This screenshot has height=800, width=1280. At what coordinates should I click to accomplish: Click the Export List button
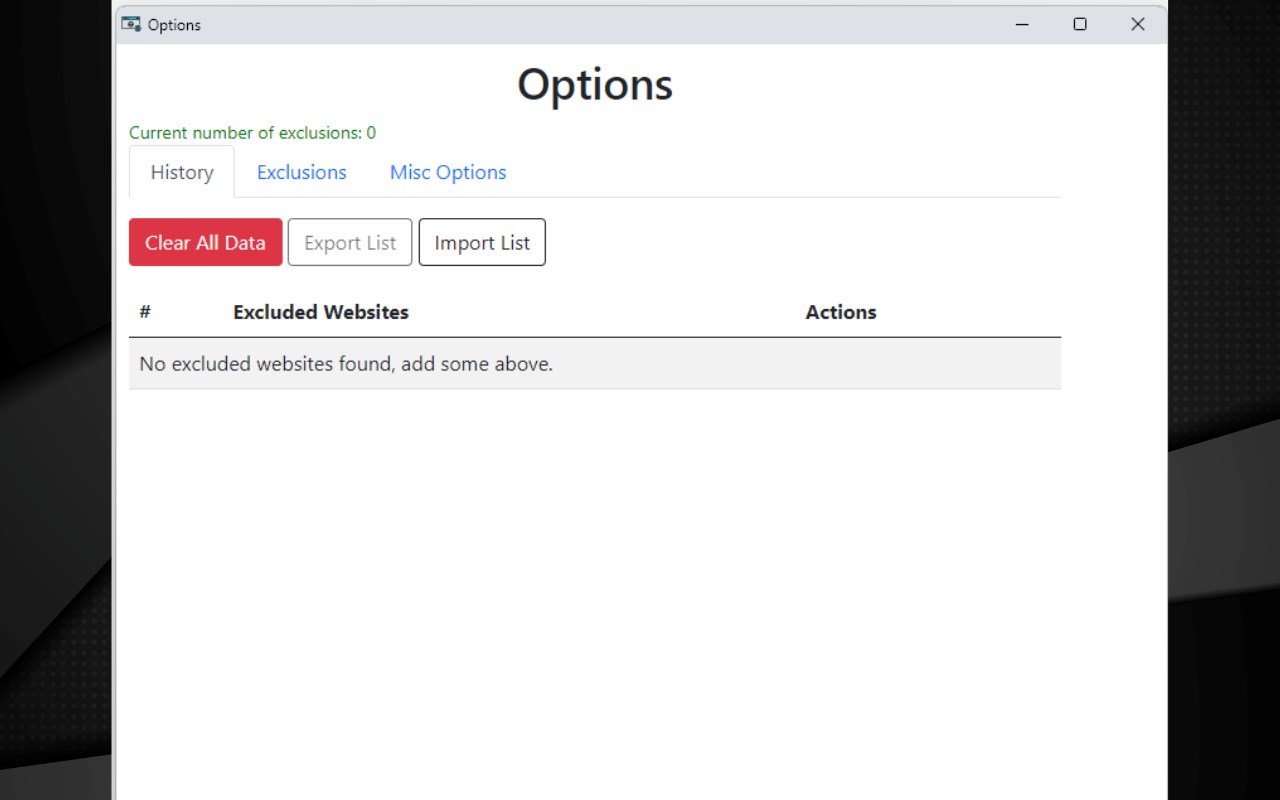coord(350,243)
